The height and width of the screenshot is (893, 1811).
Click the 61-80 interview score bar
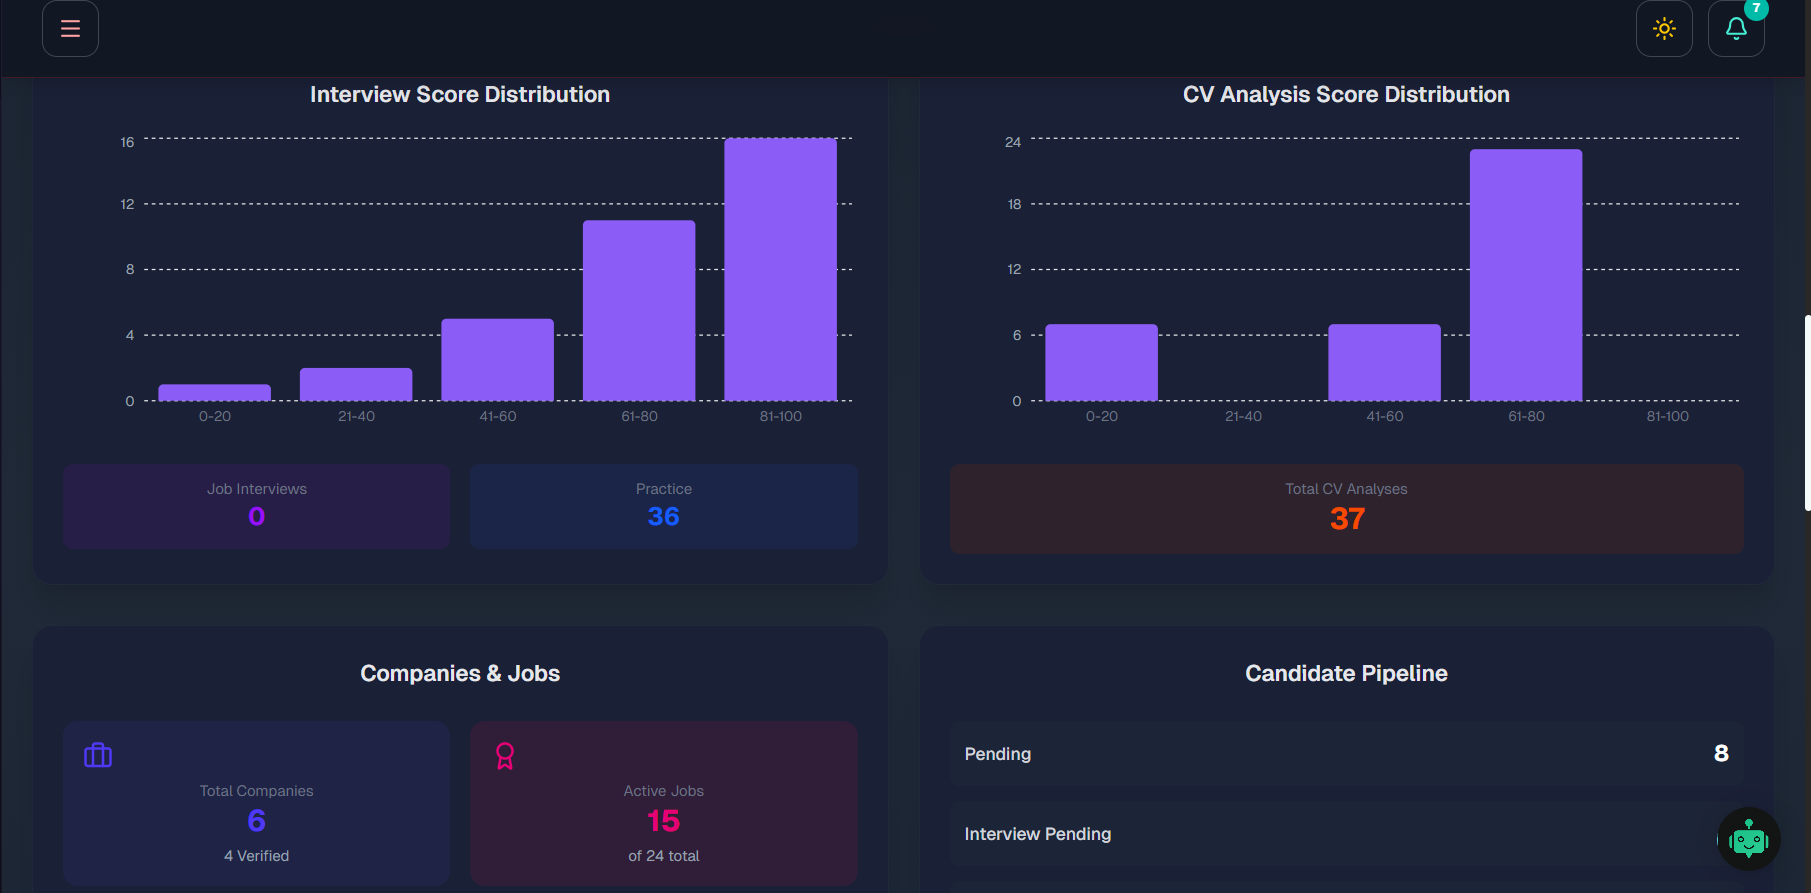pyautogui.click(x=639, y=310)
